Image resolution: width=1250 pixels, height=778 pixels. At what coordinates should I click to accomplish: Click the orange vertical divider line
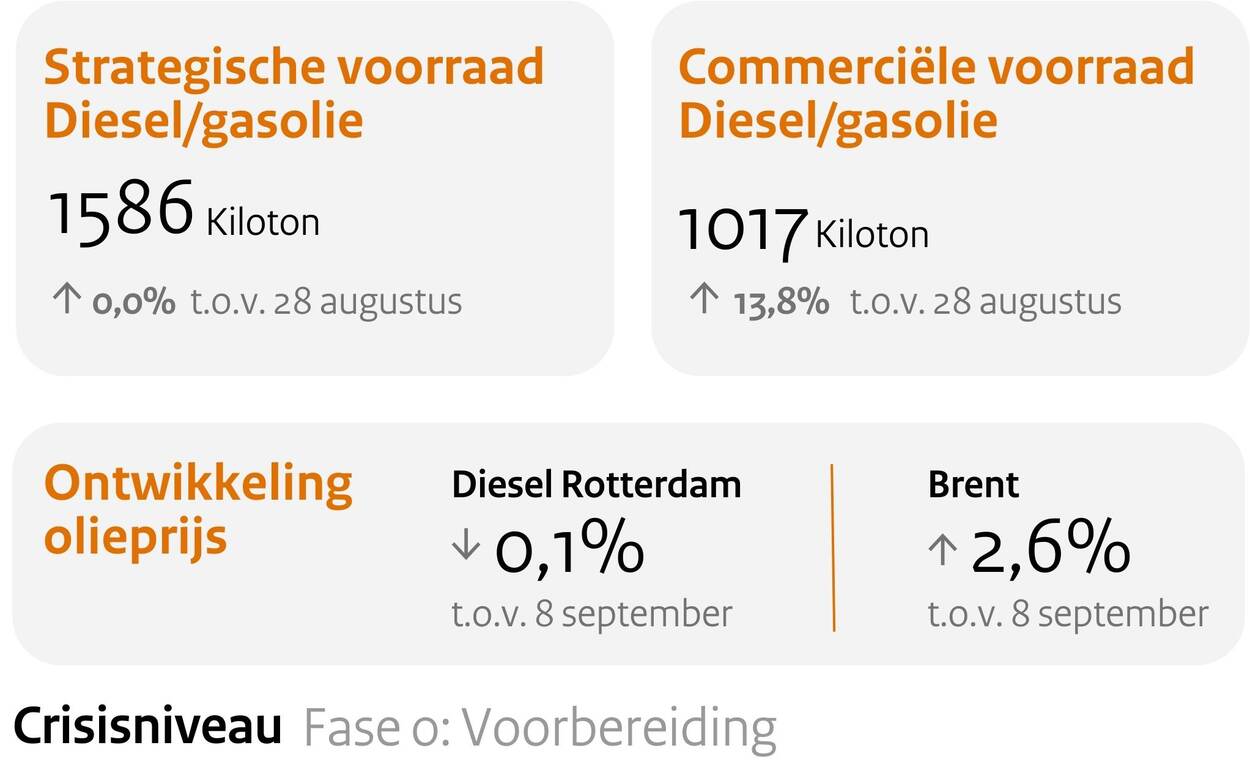(833, 547)
